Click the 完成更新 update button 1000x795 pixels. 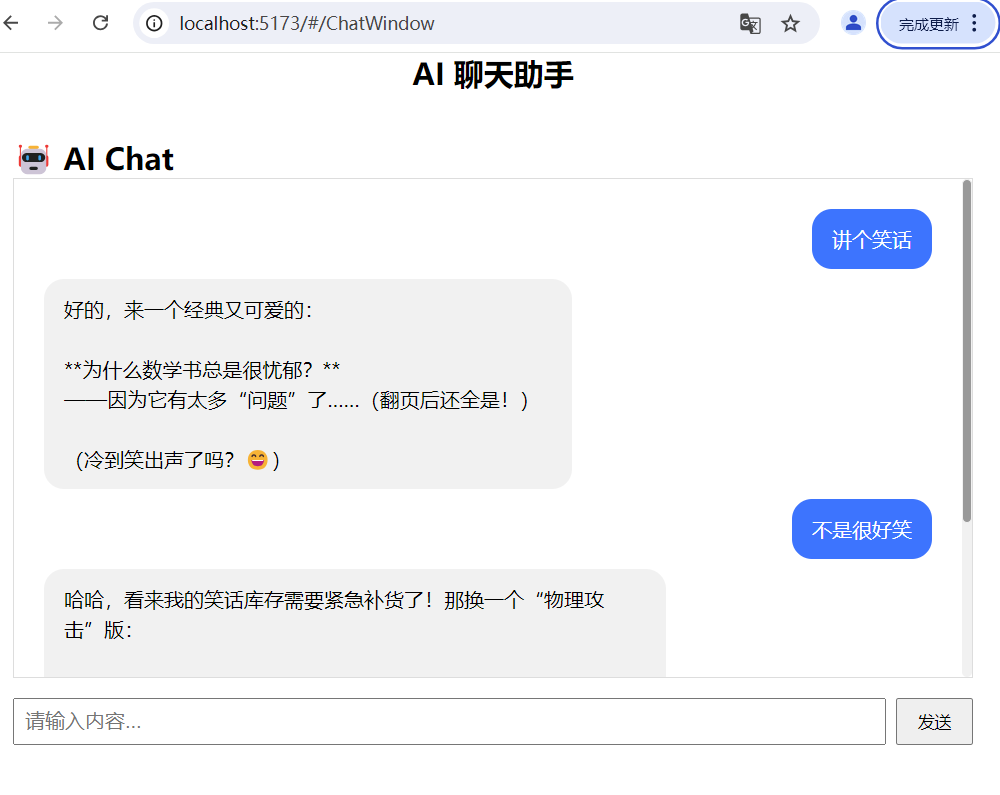click(928, 24)
